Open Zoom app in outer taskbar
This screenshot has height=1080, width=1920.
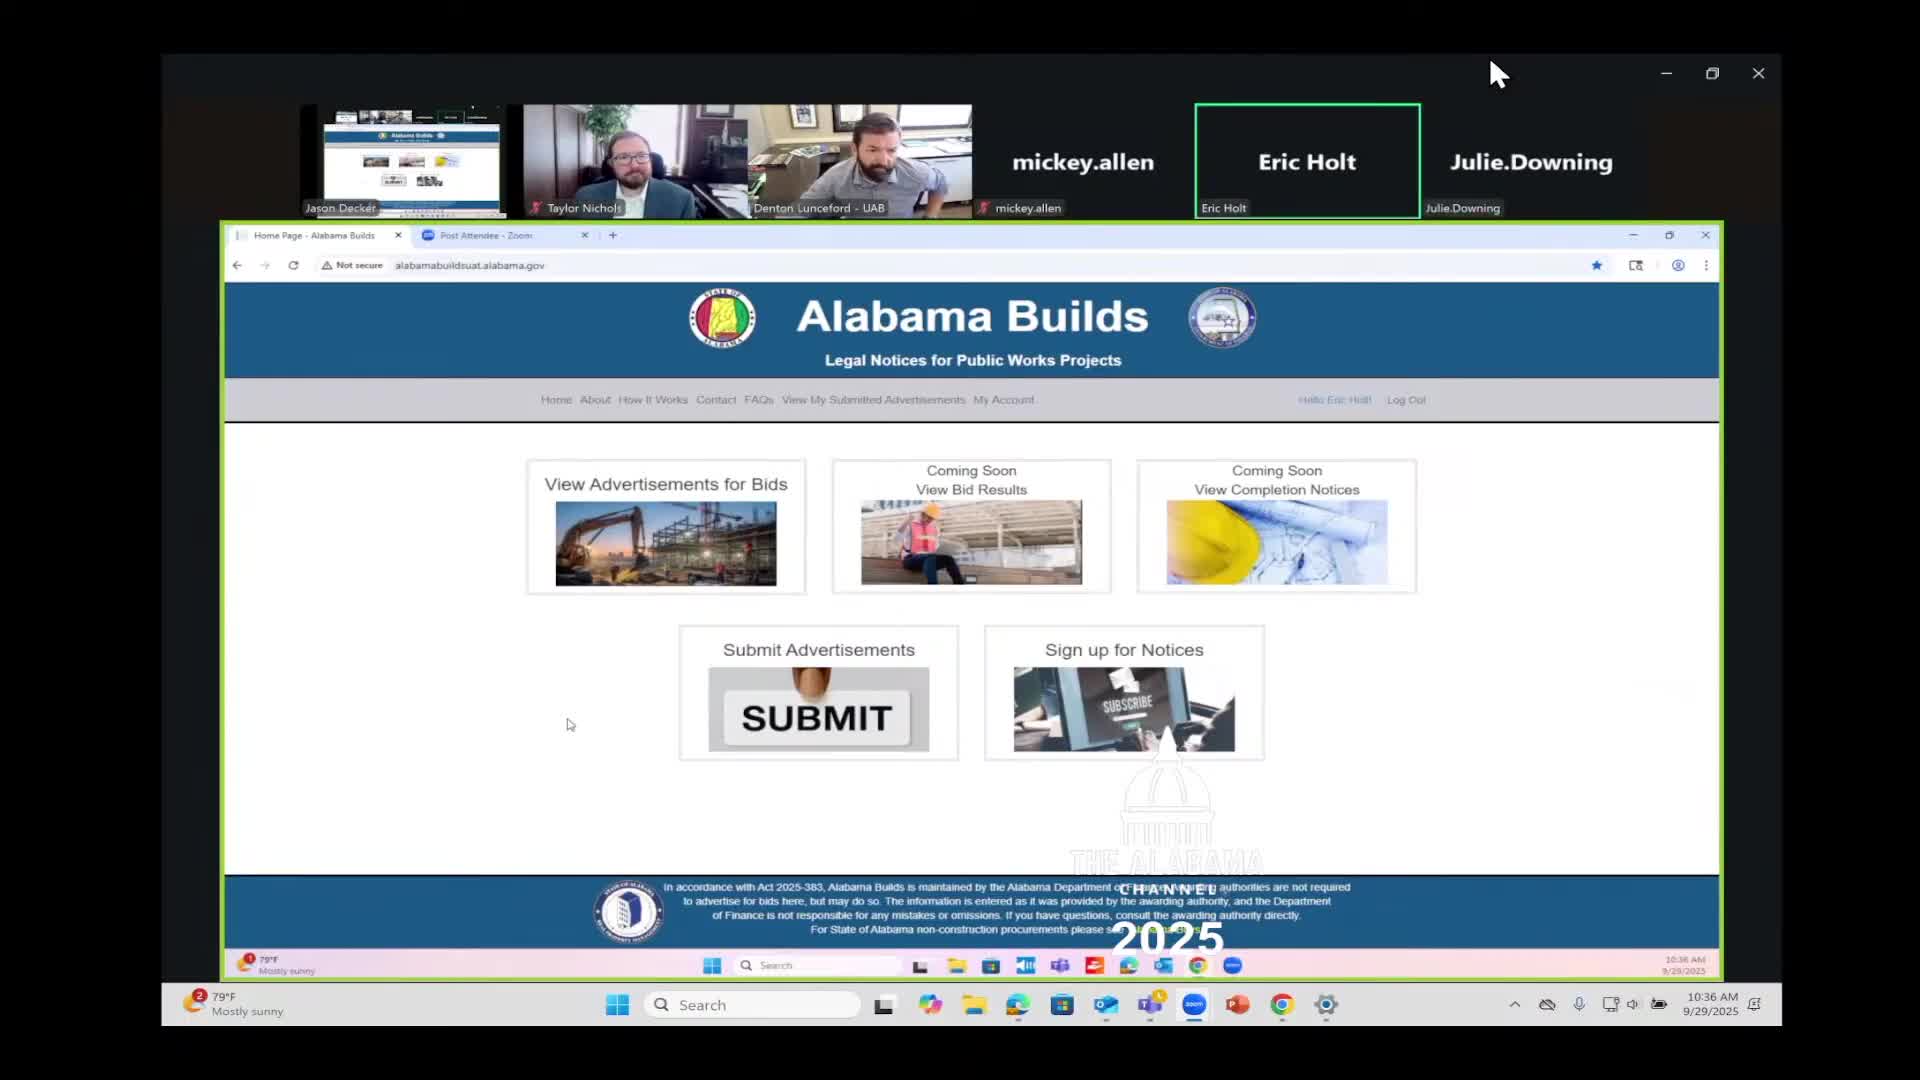pyautogui.click(x=1194, y=1005)
